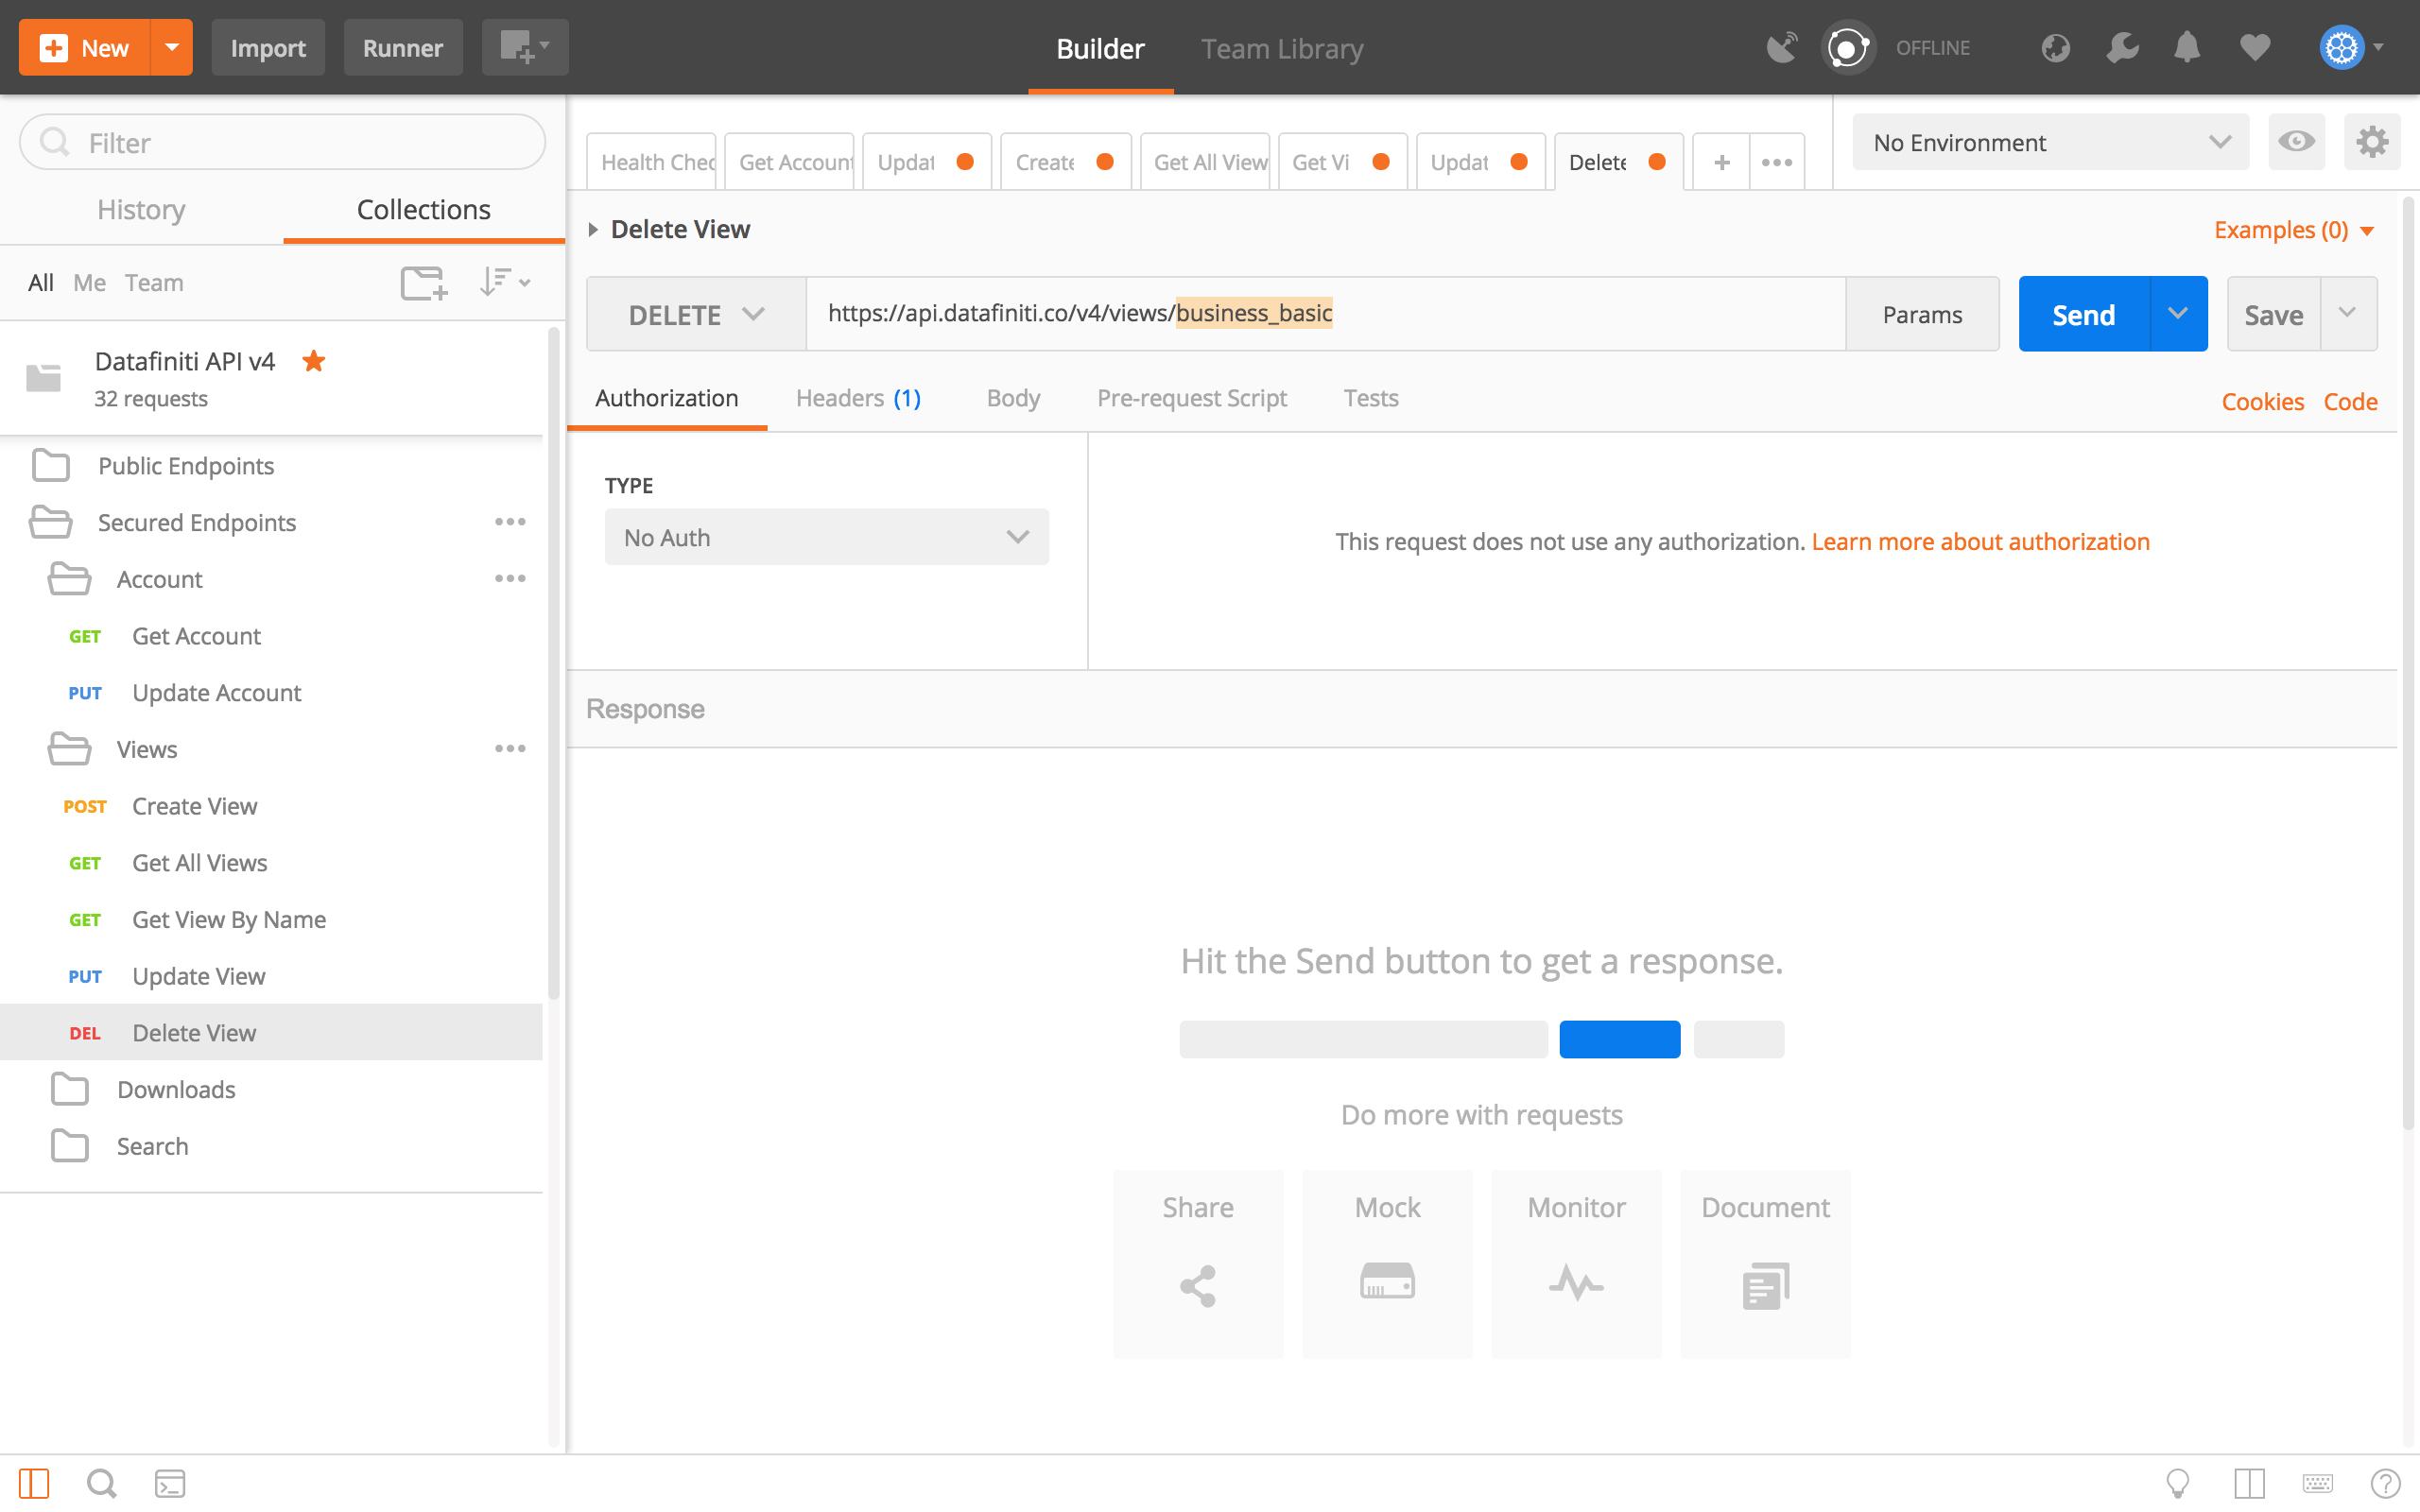Switch to Team Library
2420x1512 pixels.
tap(1282, 48)
